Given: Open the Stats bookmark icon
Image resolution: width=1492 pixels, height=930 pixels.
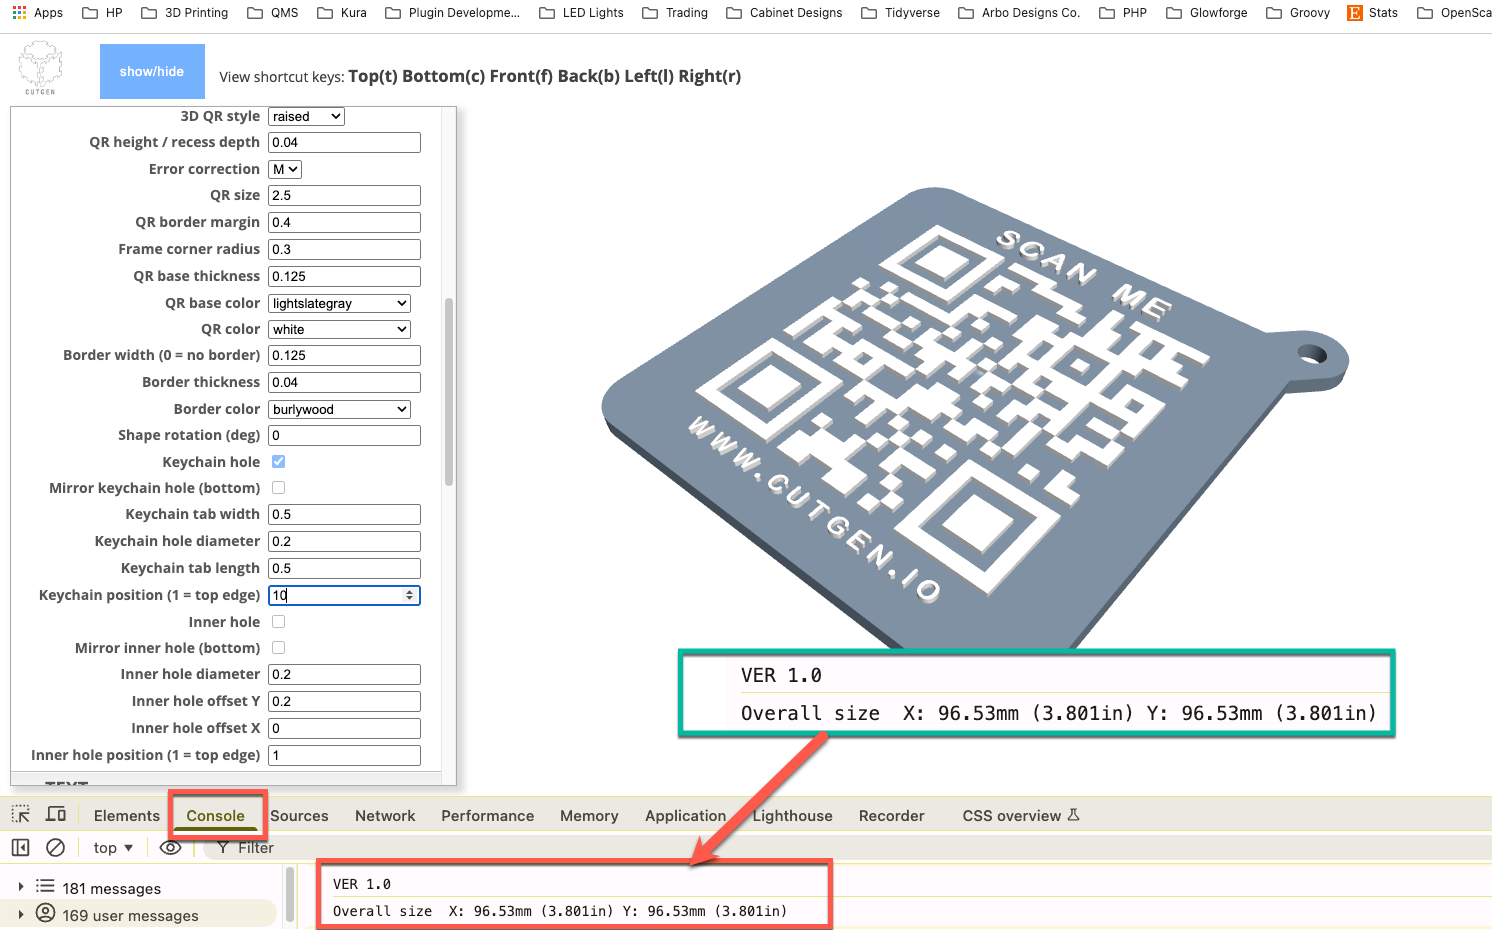Looking at the screenshot, I should (1355, 13).
